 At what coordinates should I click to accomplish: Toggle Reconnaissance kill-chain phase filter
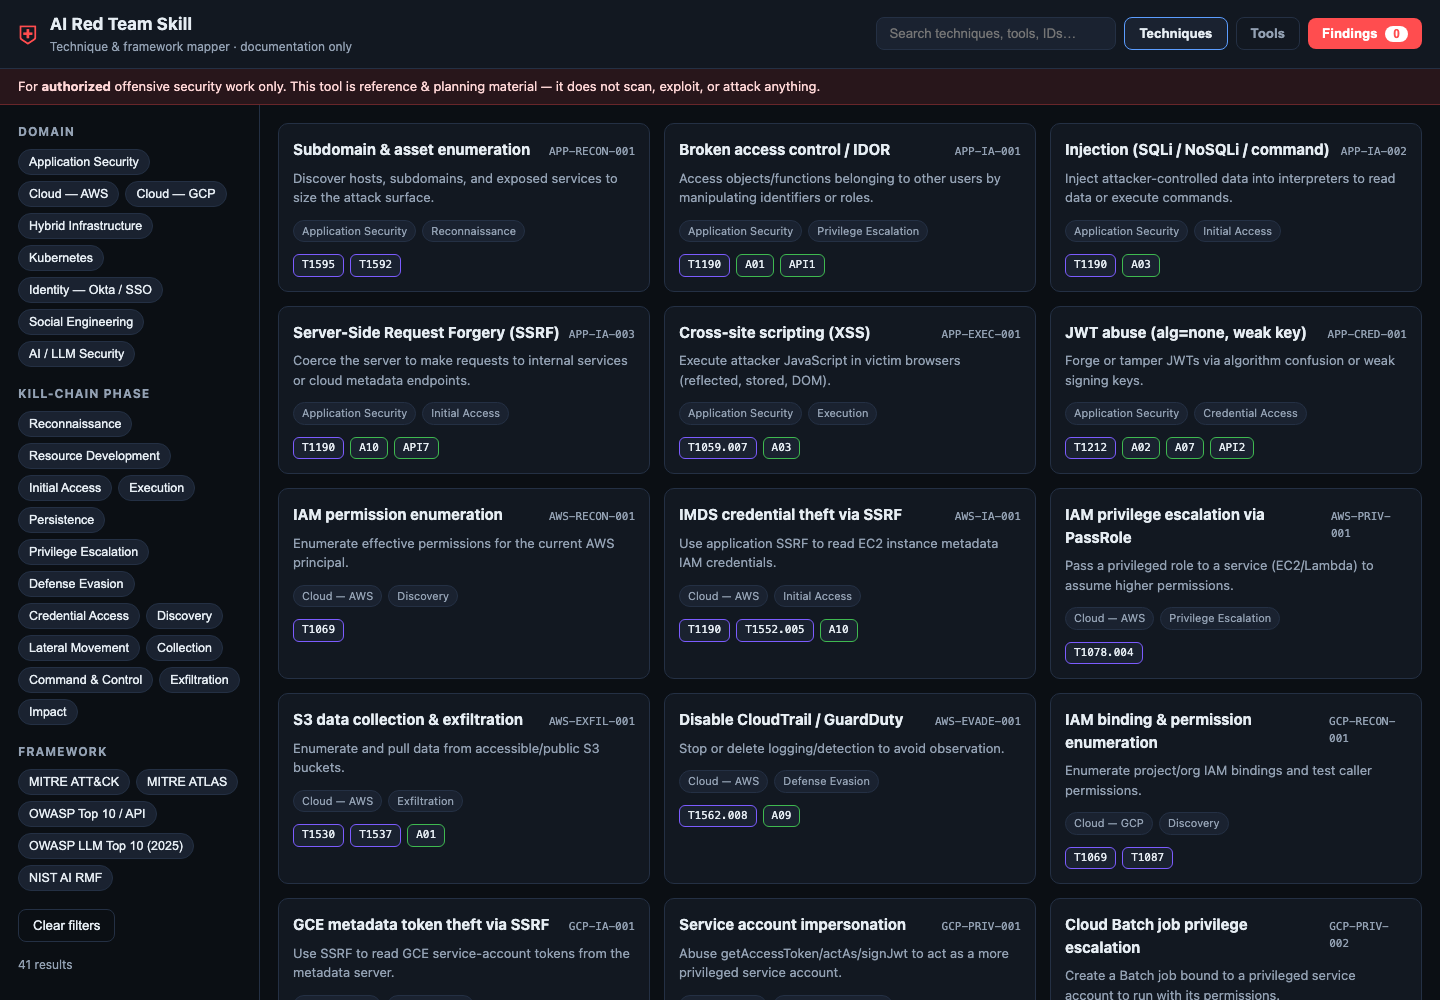(75, 424)
